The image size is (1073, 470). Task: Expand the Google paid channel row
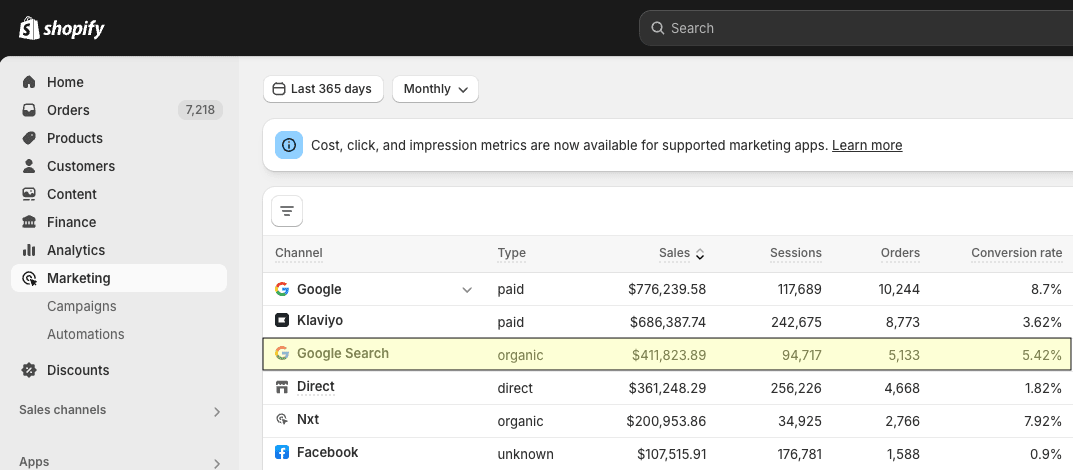click(x=467, y=290)
